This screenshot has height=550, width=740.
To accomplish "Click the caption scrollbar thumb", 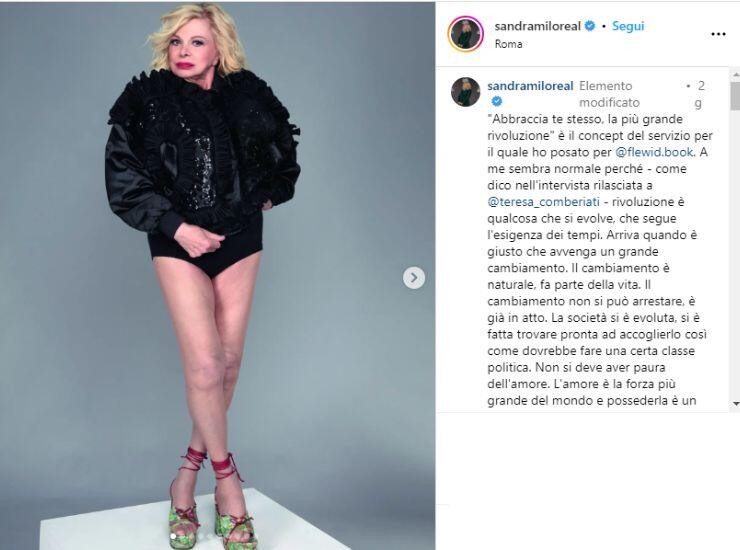I will 735,96.
